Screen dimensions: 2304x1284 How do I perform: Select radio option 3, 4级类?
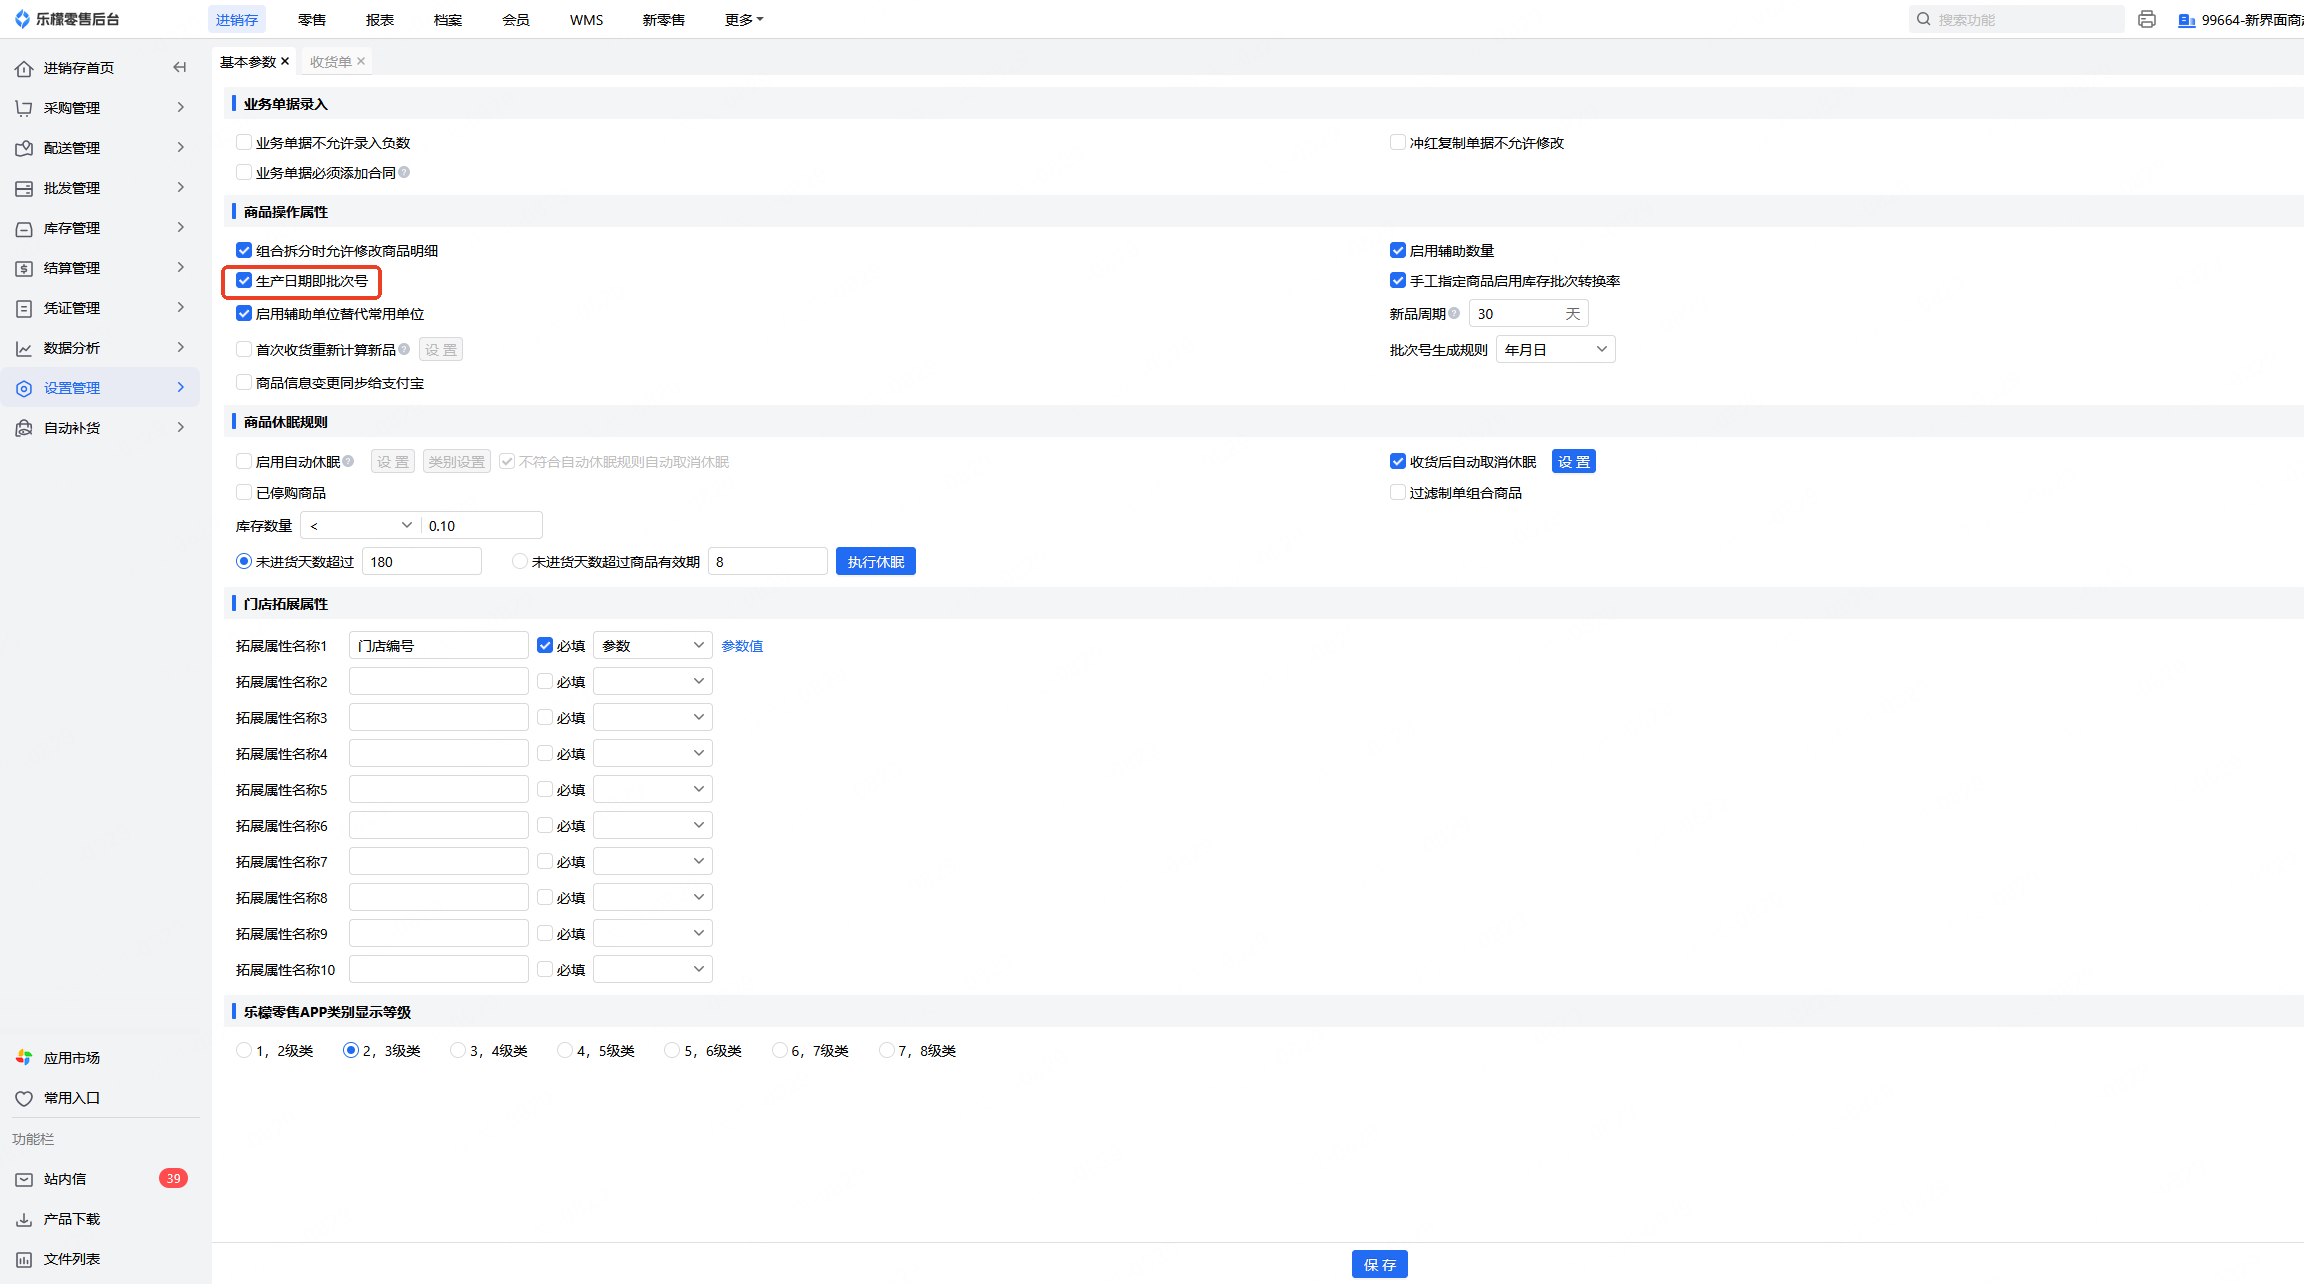[x=458, y=1051]
